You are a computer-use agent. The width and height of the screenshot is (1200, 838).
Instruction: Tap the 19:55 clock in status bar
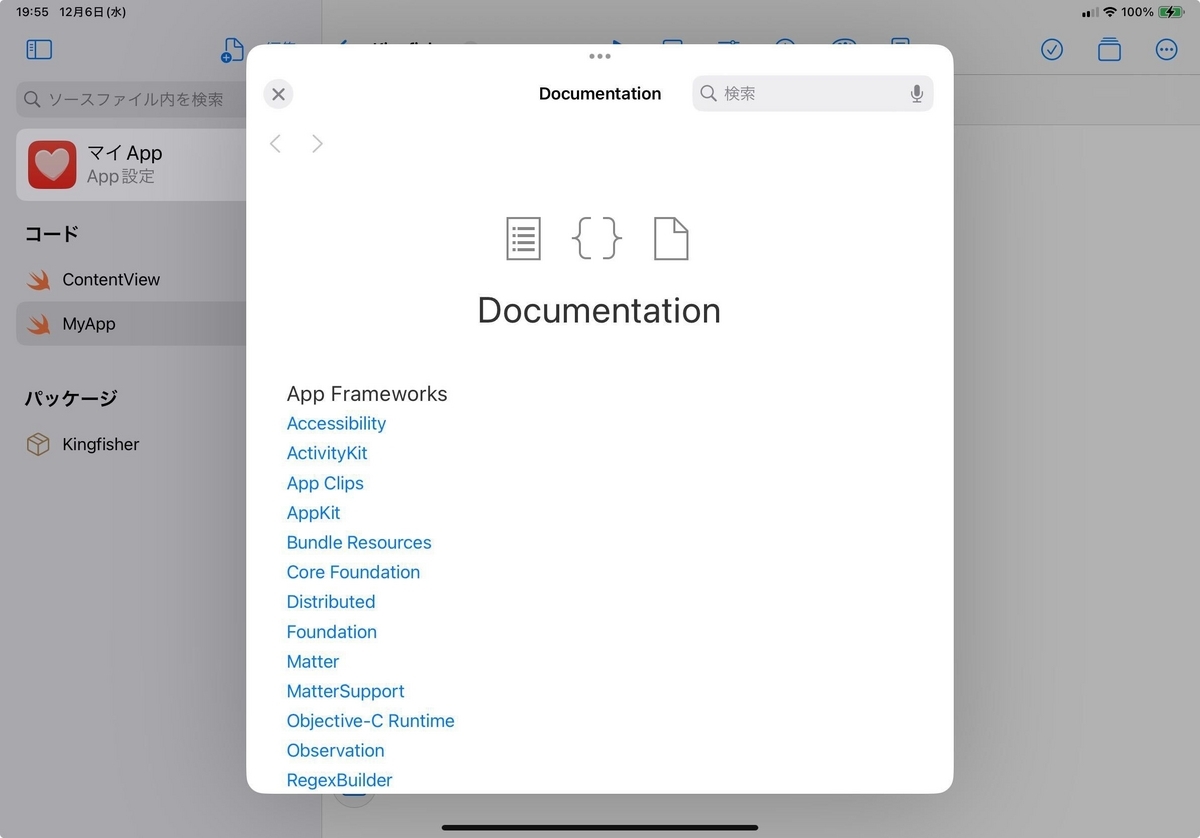pos(32,12)
